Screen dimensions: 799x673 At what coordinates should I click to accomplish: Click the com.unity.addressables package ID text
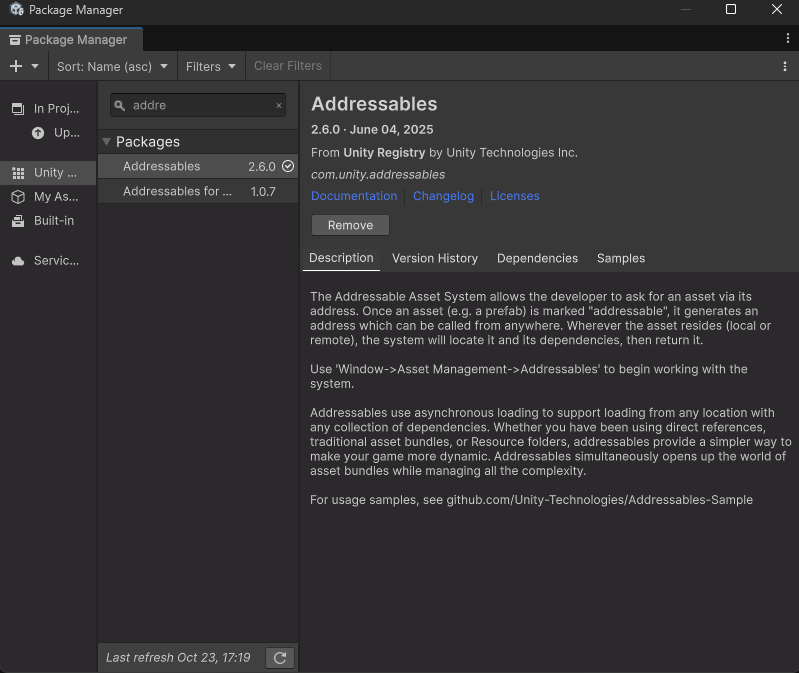pyautogui.click(x=378, y=175)
